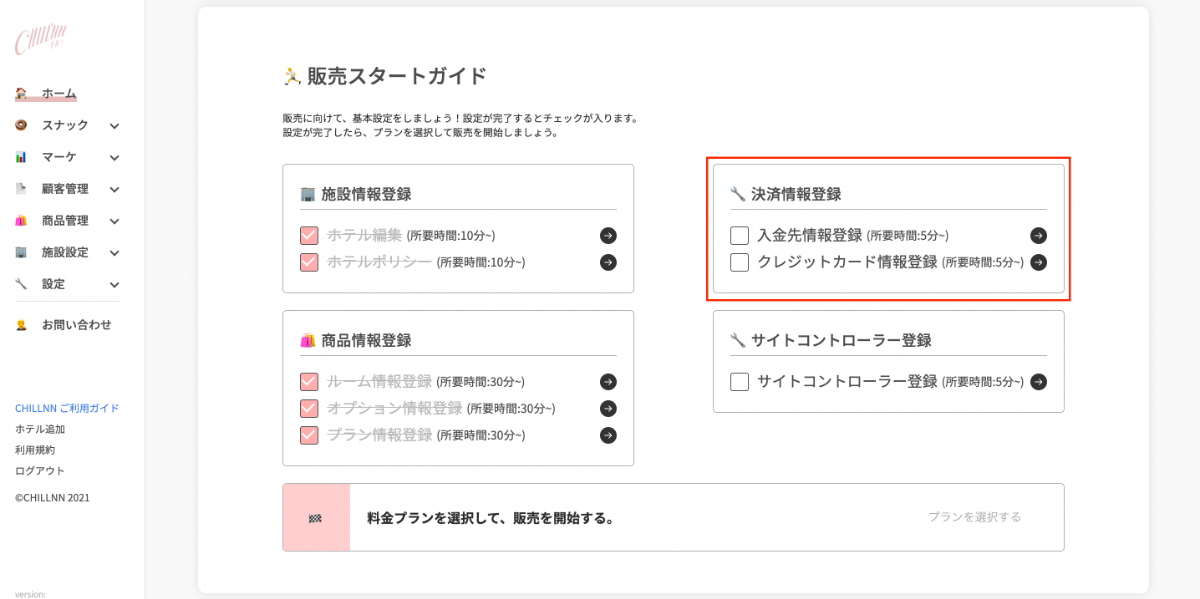
Task: Click the arrow icon next to ホテルポリシー
Action: pyautogui.click(x=608, y=262)
